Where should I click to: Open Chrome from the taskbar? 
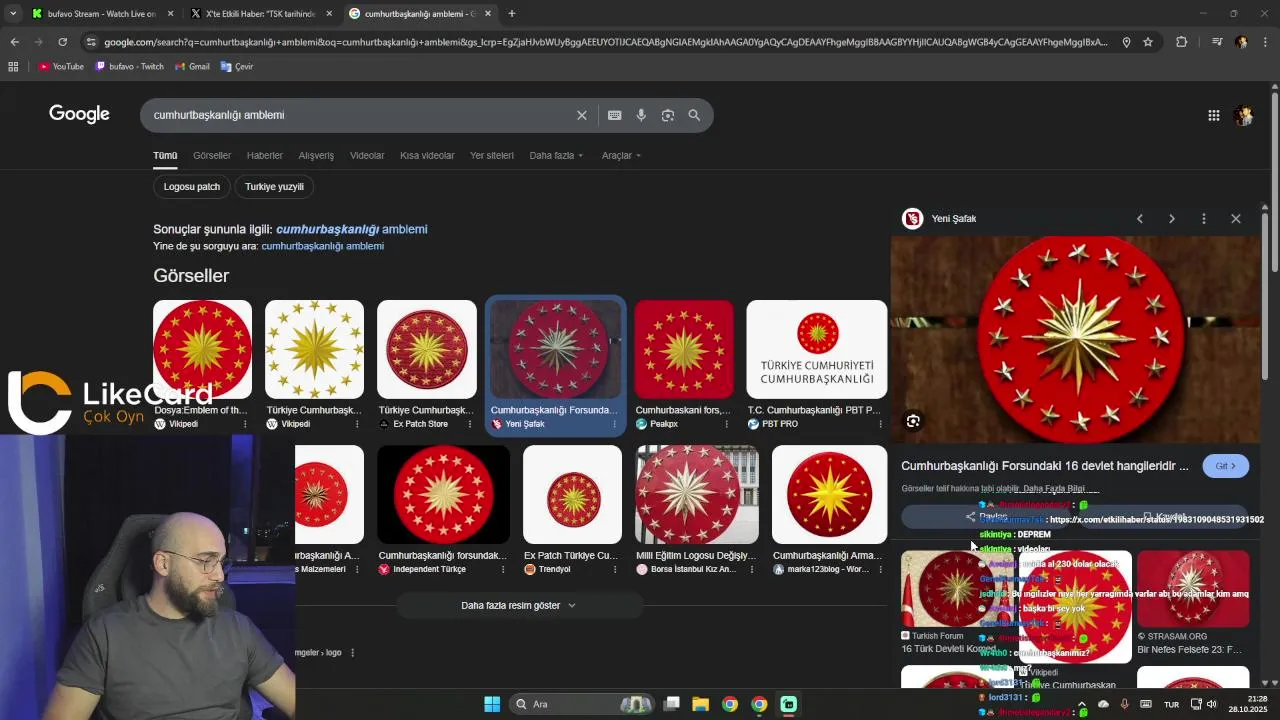pyautogui.click(x=730, y=704)
